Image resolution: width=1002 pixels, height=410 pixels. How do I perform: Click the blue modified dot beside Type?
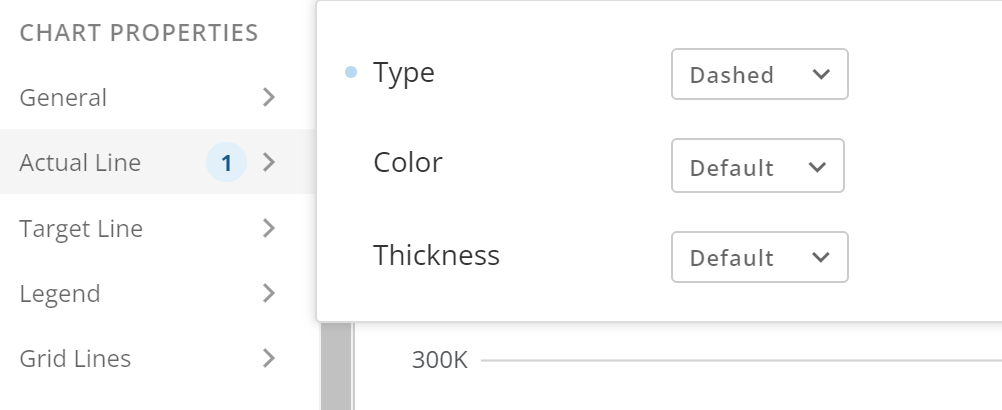pyautogui.click(x=350, y=72)
